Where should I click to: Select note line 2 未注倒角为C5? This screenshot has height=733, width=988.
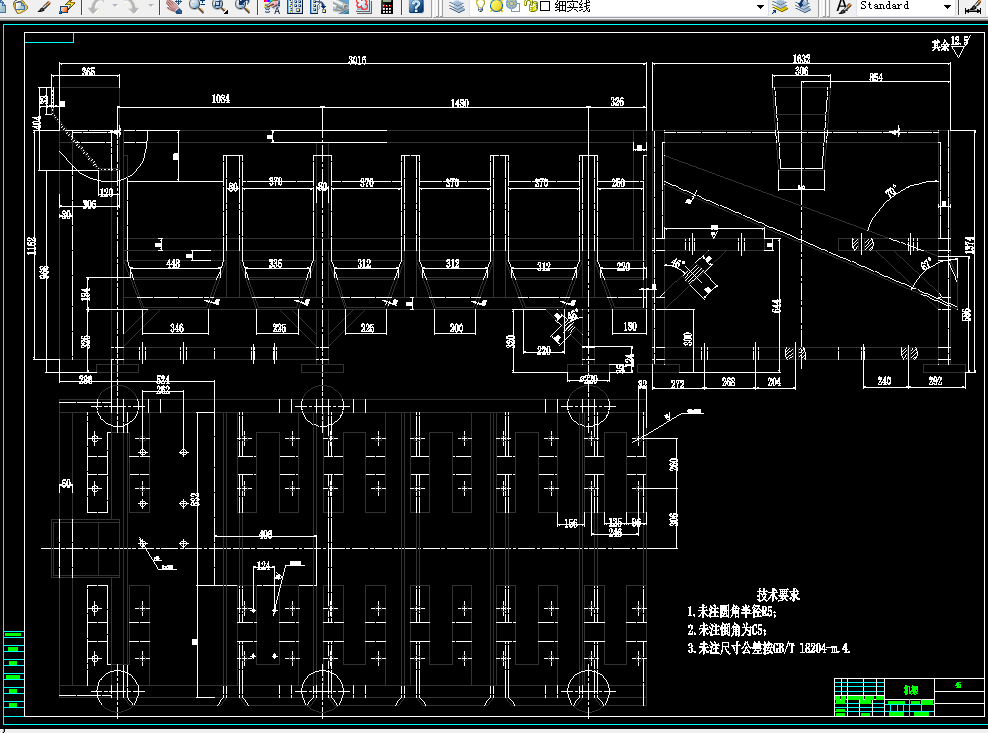coord(727,630)
